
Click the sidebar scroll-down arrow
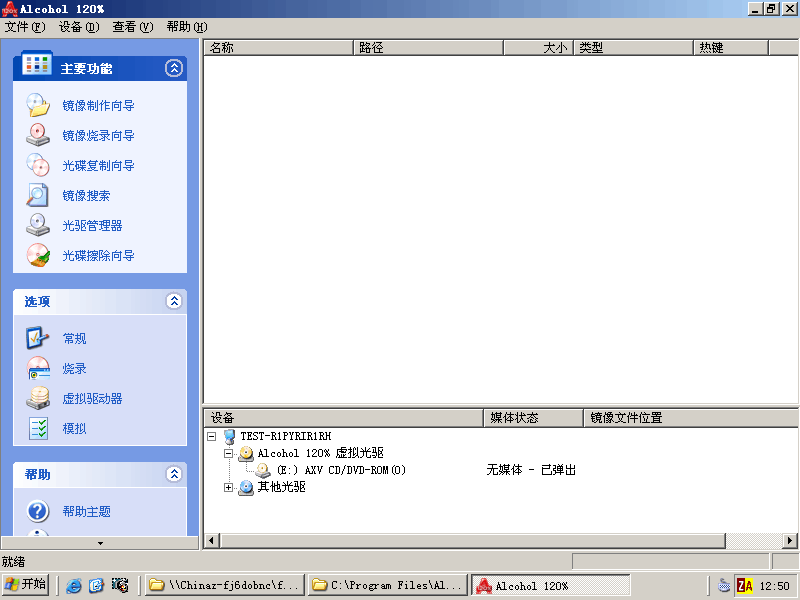(x=100, y=543)
